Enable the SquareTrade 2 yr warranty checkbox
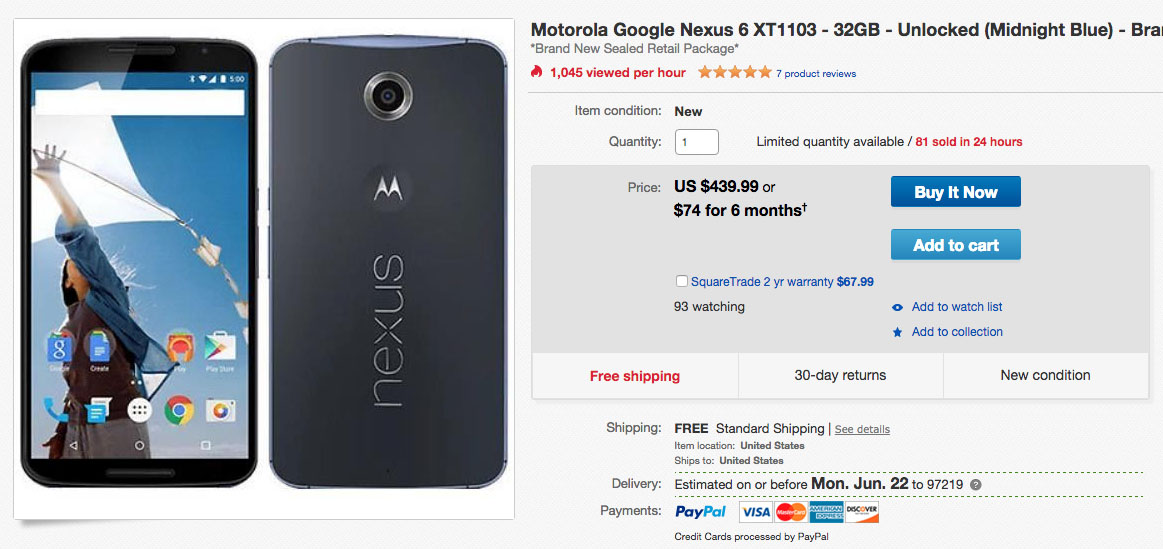Viewport: 1163px width, 549px height. tap(682, 282)
